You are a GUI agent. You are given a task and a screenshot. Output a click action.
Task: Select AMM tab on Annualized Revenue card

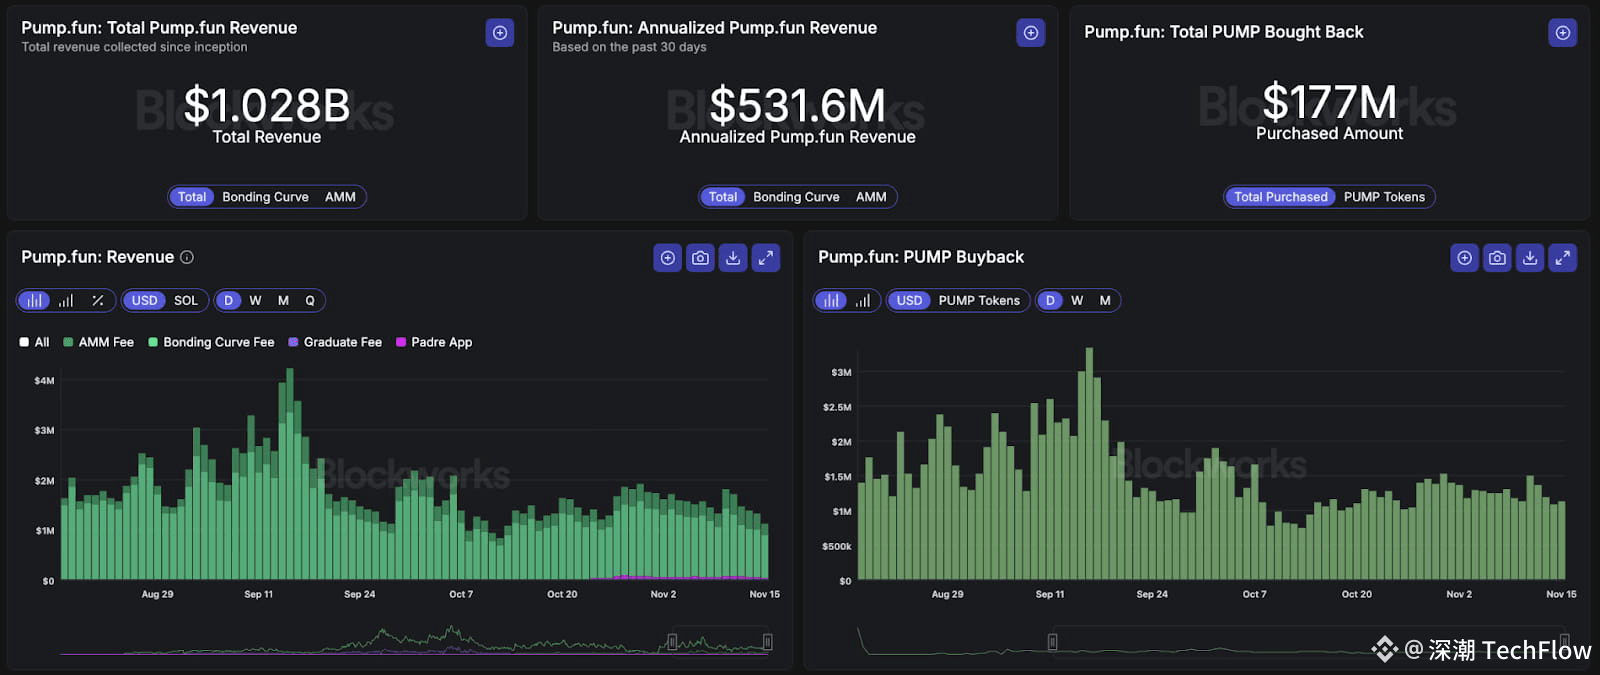click(x=871, y=197)
